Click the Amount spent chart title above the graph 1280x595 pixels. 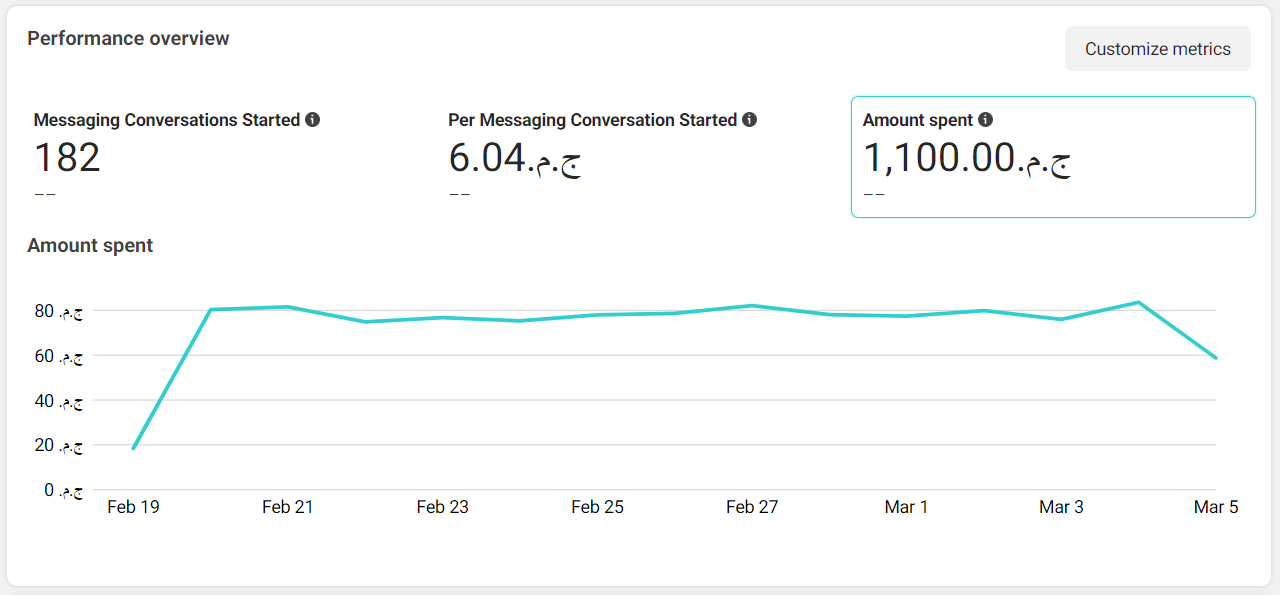[x=90, y=245]
